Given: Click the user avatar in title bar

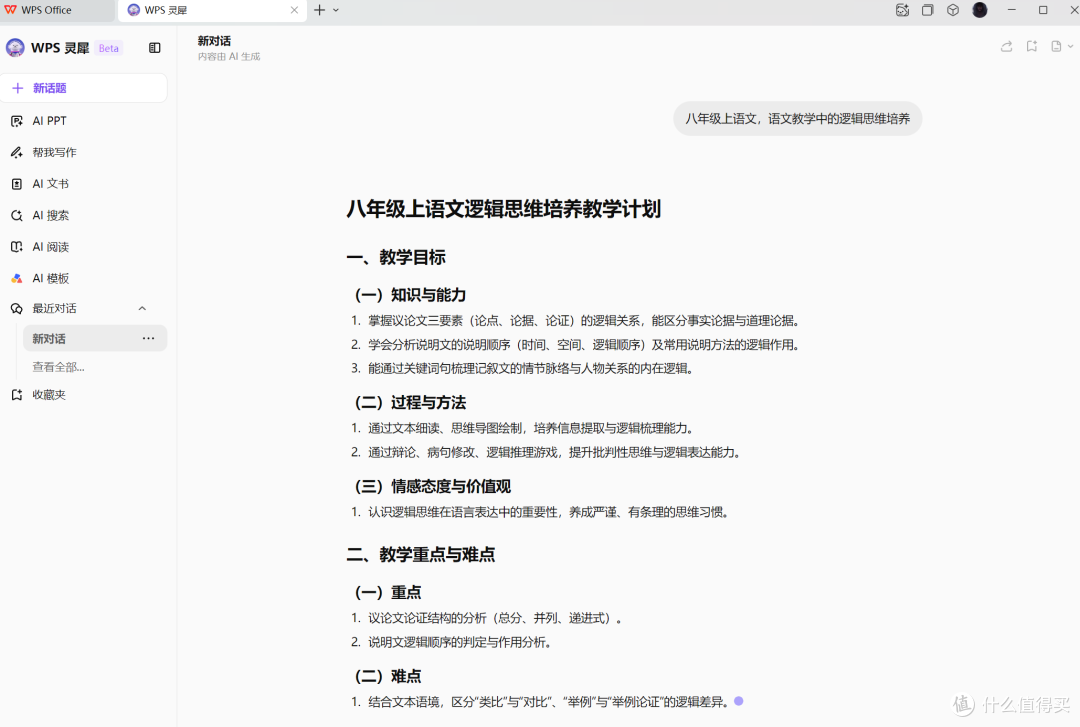Looking at the screenshot, I should pos(979,10).
